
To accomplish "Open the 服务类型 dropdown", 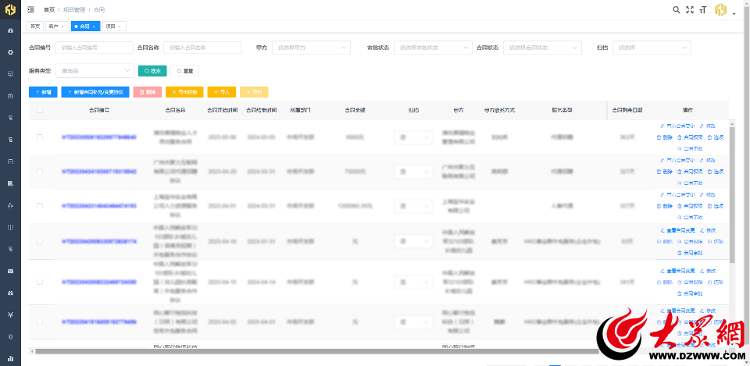I will pos(95,70).
